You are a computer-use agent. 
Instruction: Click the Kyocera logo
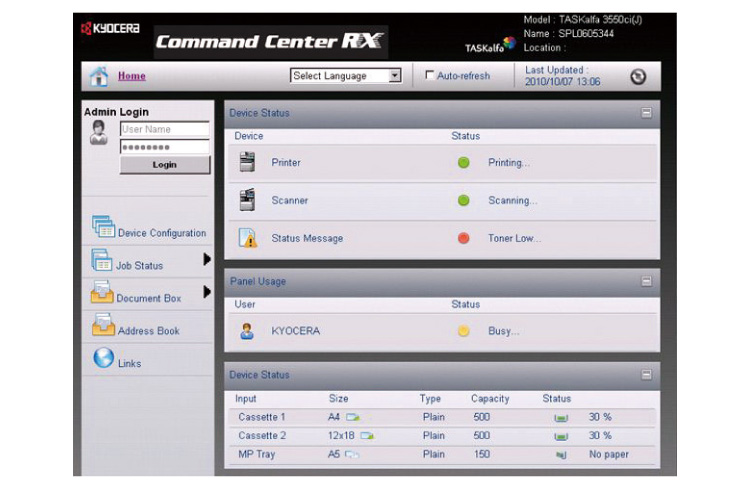coord(110,28)
